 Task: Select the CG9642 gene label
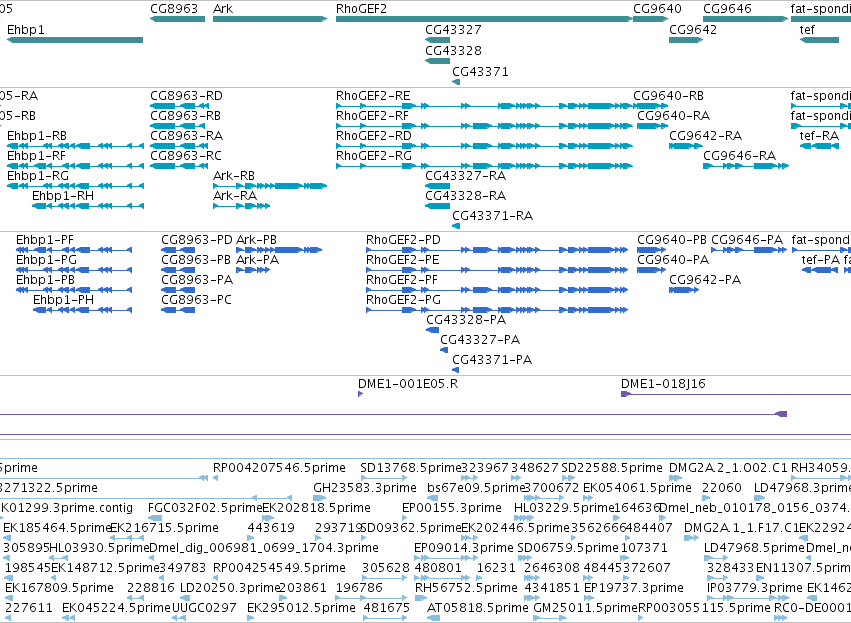[693, 30]
